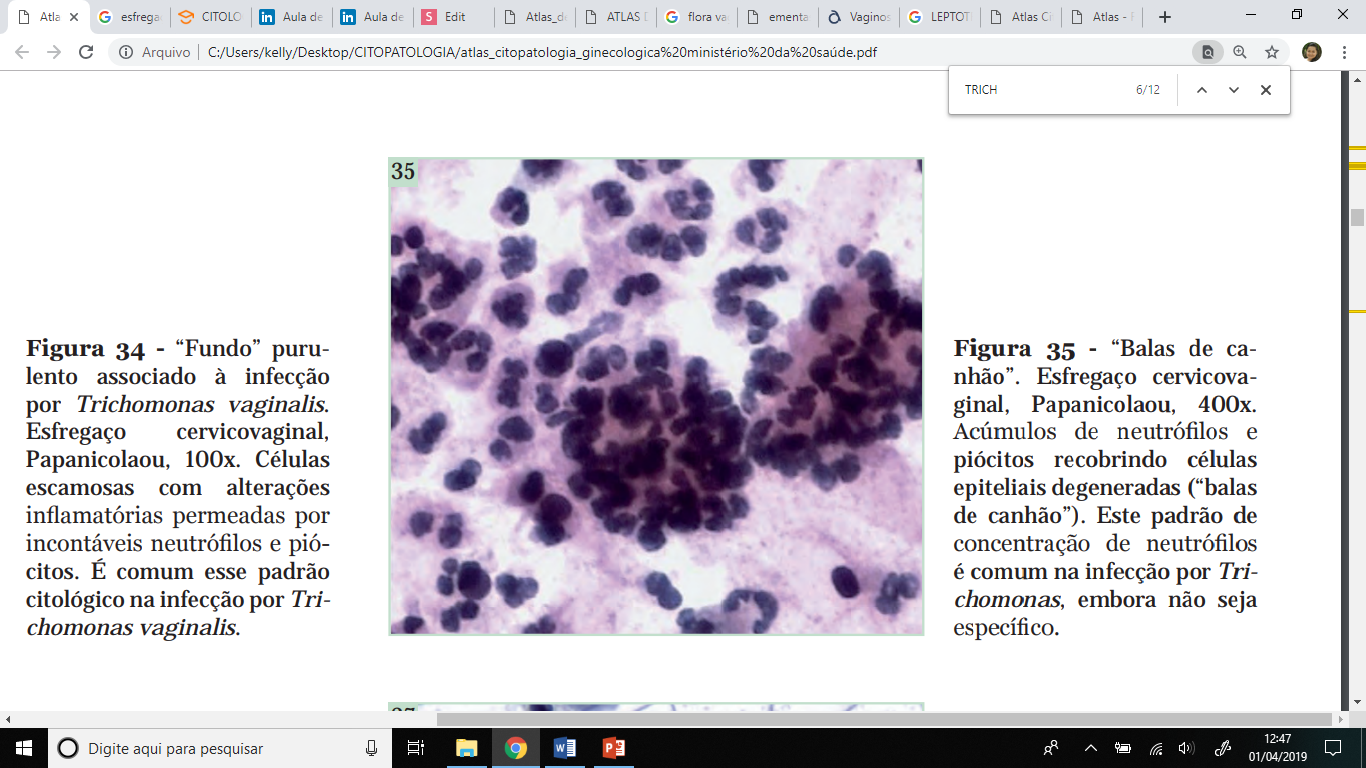Open the Chrome three-dot menu
1366x768 pixels.
[x=1344, y=52]
